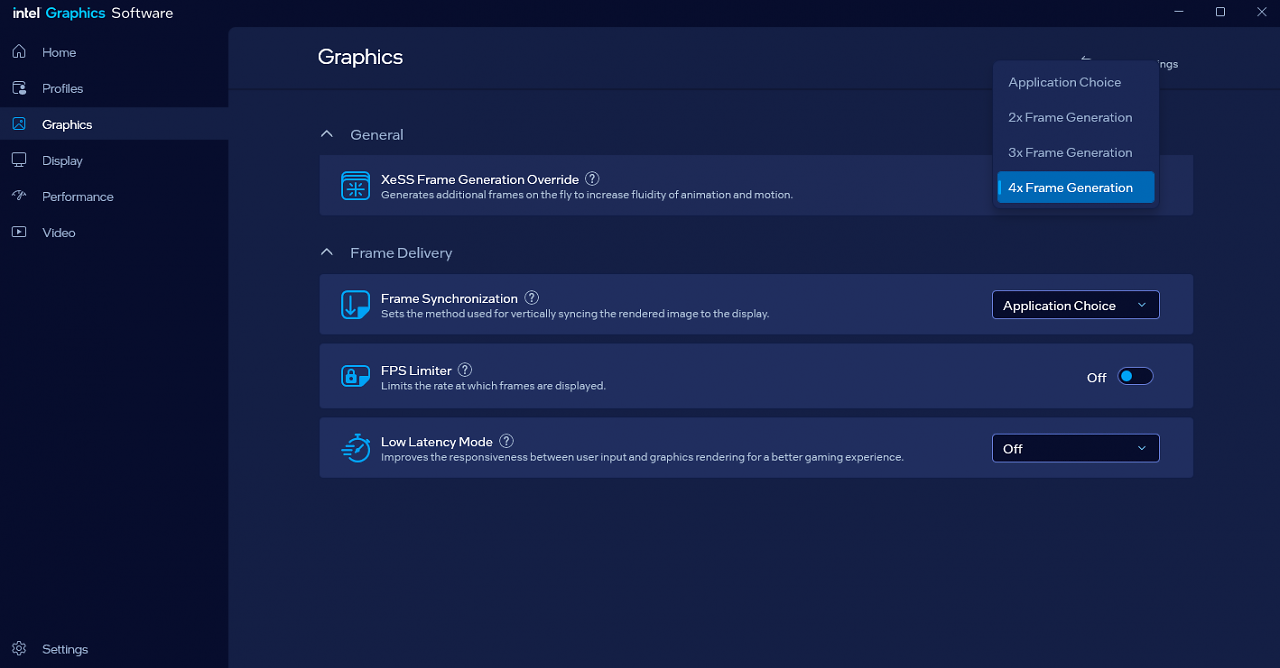Open the Home page in sidebar
The height and width of the screenshot is (668, 1280).
[x=114, y=52]
